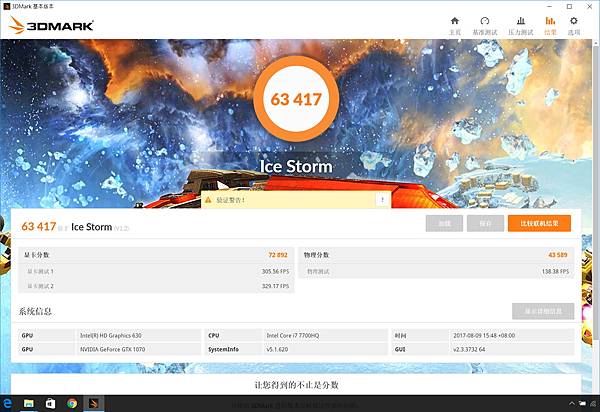This screenshot has width=600, height=412.
Task: Click the vertical scrollbar on the right edge
Action: pos(596,191)
